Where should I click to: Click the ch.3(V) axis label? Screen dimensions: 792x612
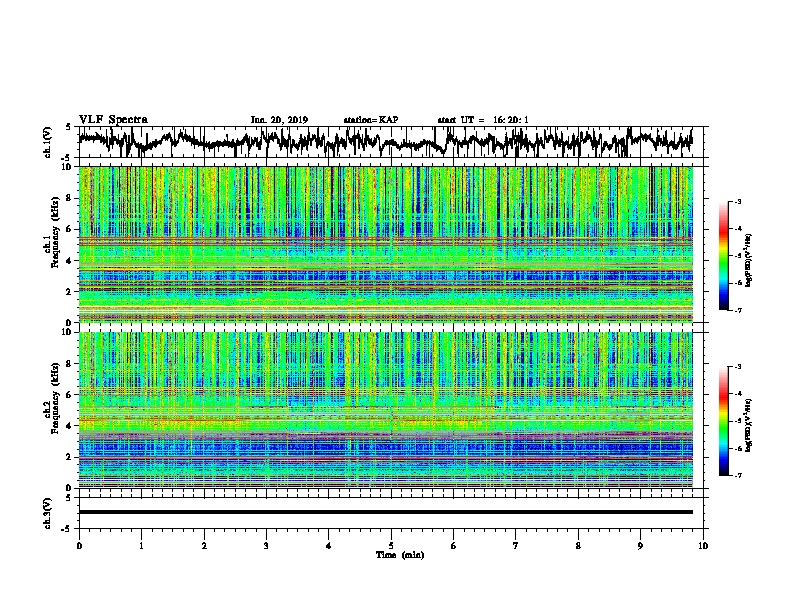pos(48,513)
